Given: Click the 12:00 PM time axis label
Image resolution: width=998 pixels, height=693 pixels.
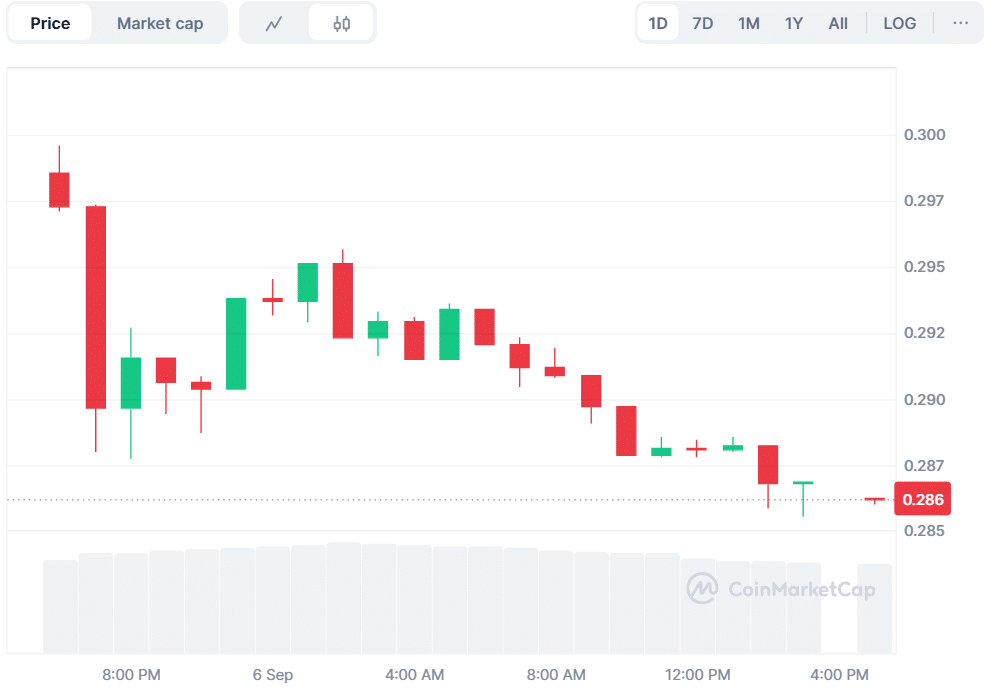Looking at the screenshot, I should coord(697,675).
